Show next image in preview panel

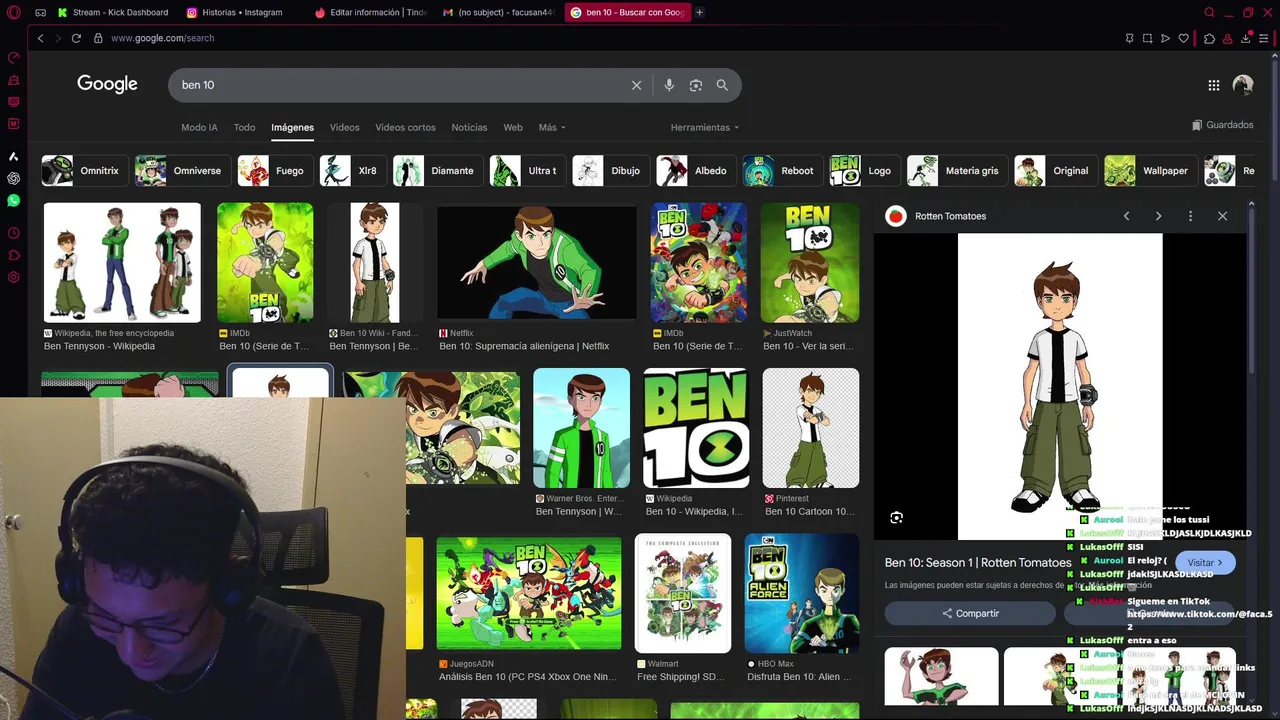pyautogui.click(x=1158, y=216)
